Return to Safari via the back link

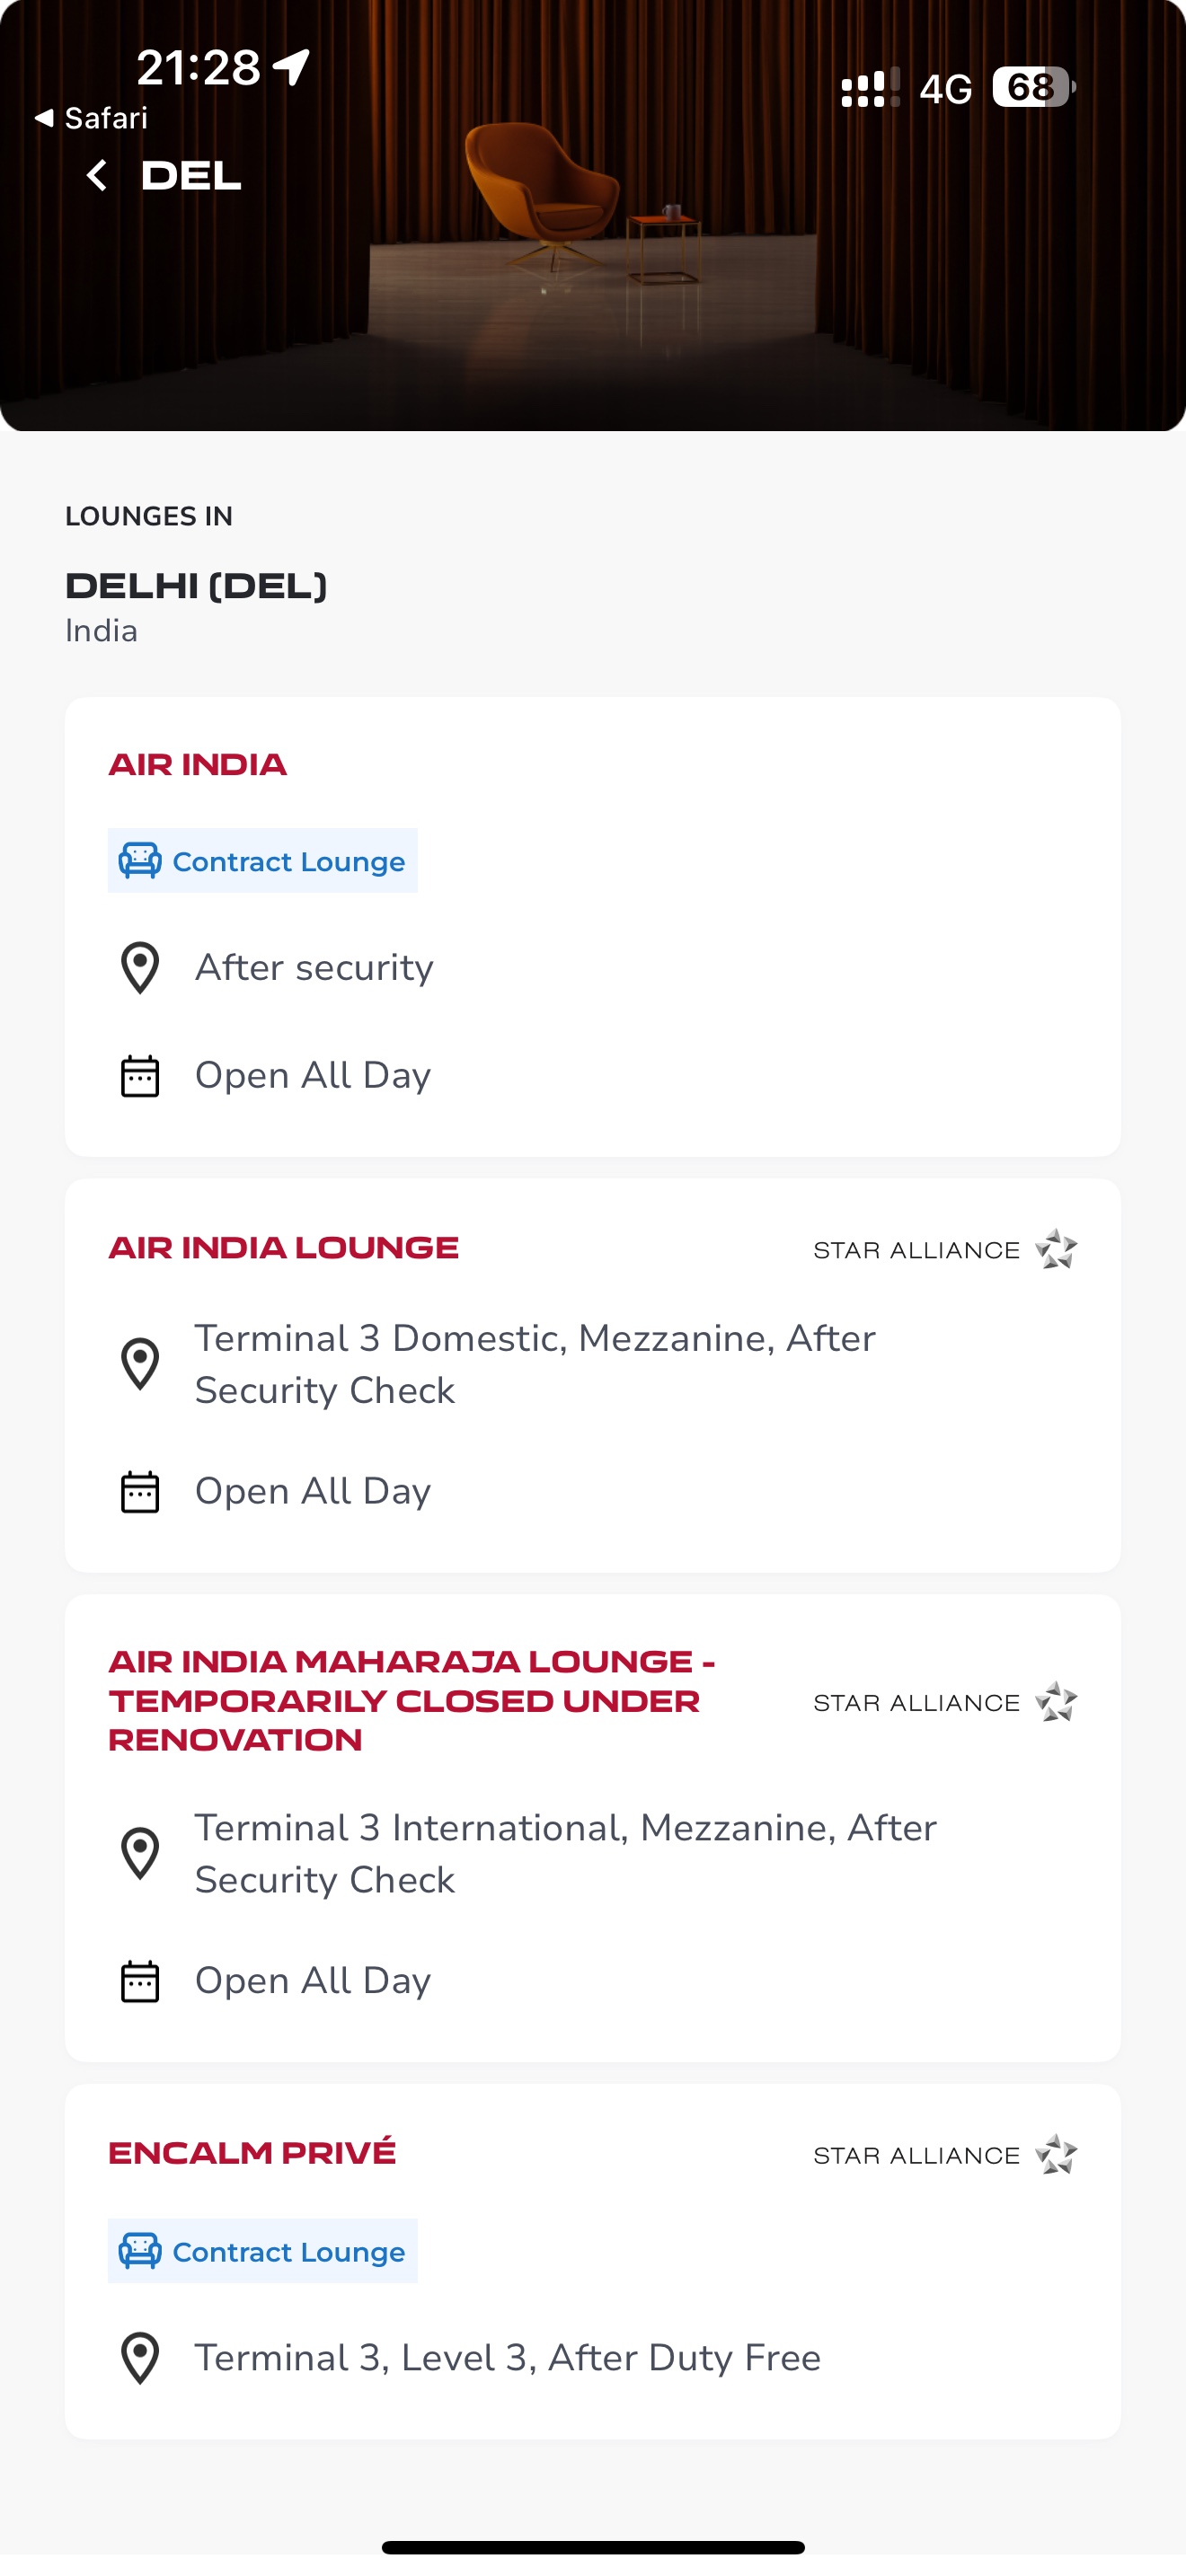point(91,118)
